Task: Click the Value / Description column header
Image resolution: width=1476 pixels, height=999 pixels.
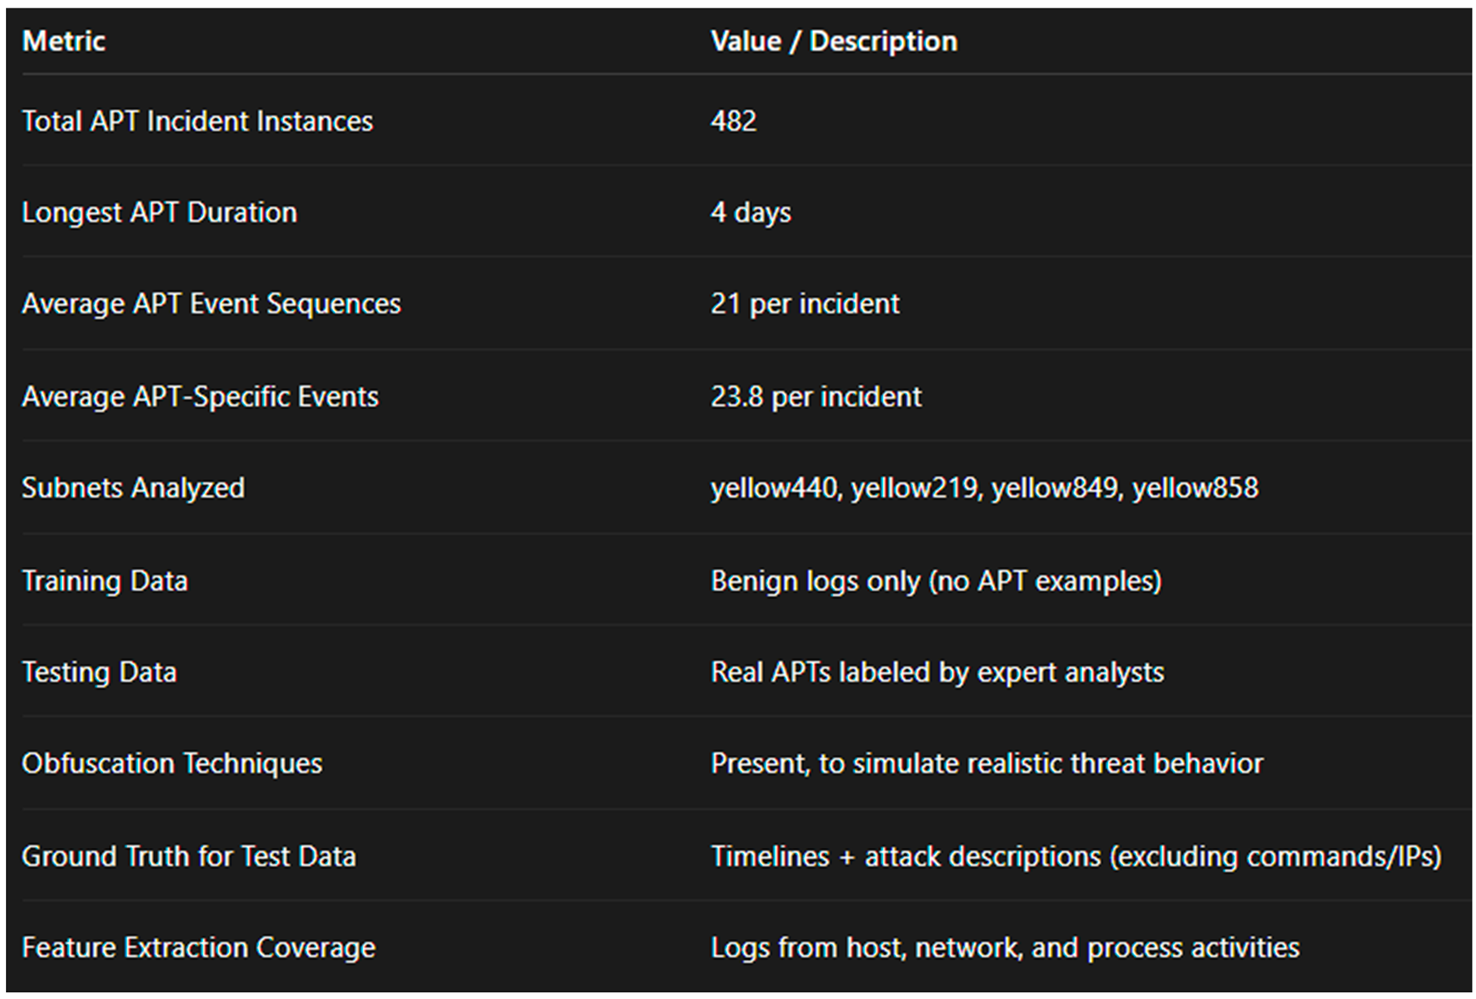Action: (833, 41)
